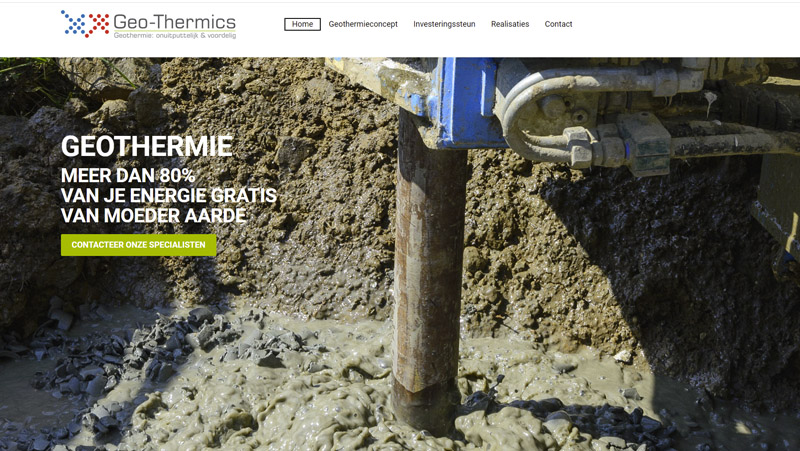Screen dimensions: 800x451
Task: Click the text VAN JE ENERGIE GRATIS
Action: pos(169,195)
